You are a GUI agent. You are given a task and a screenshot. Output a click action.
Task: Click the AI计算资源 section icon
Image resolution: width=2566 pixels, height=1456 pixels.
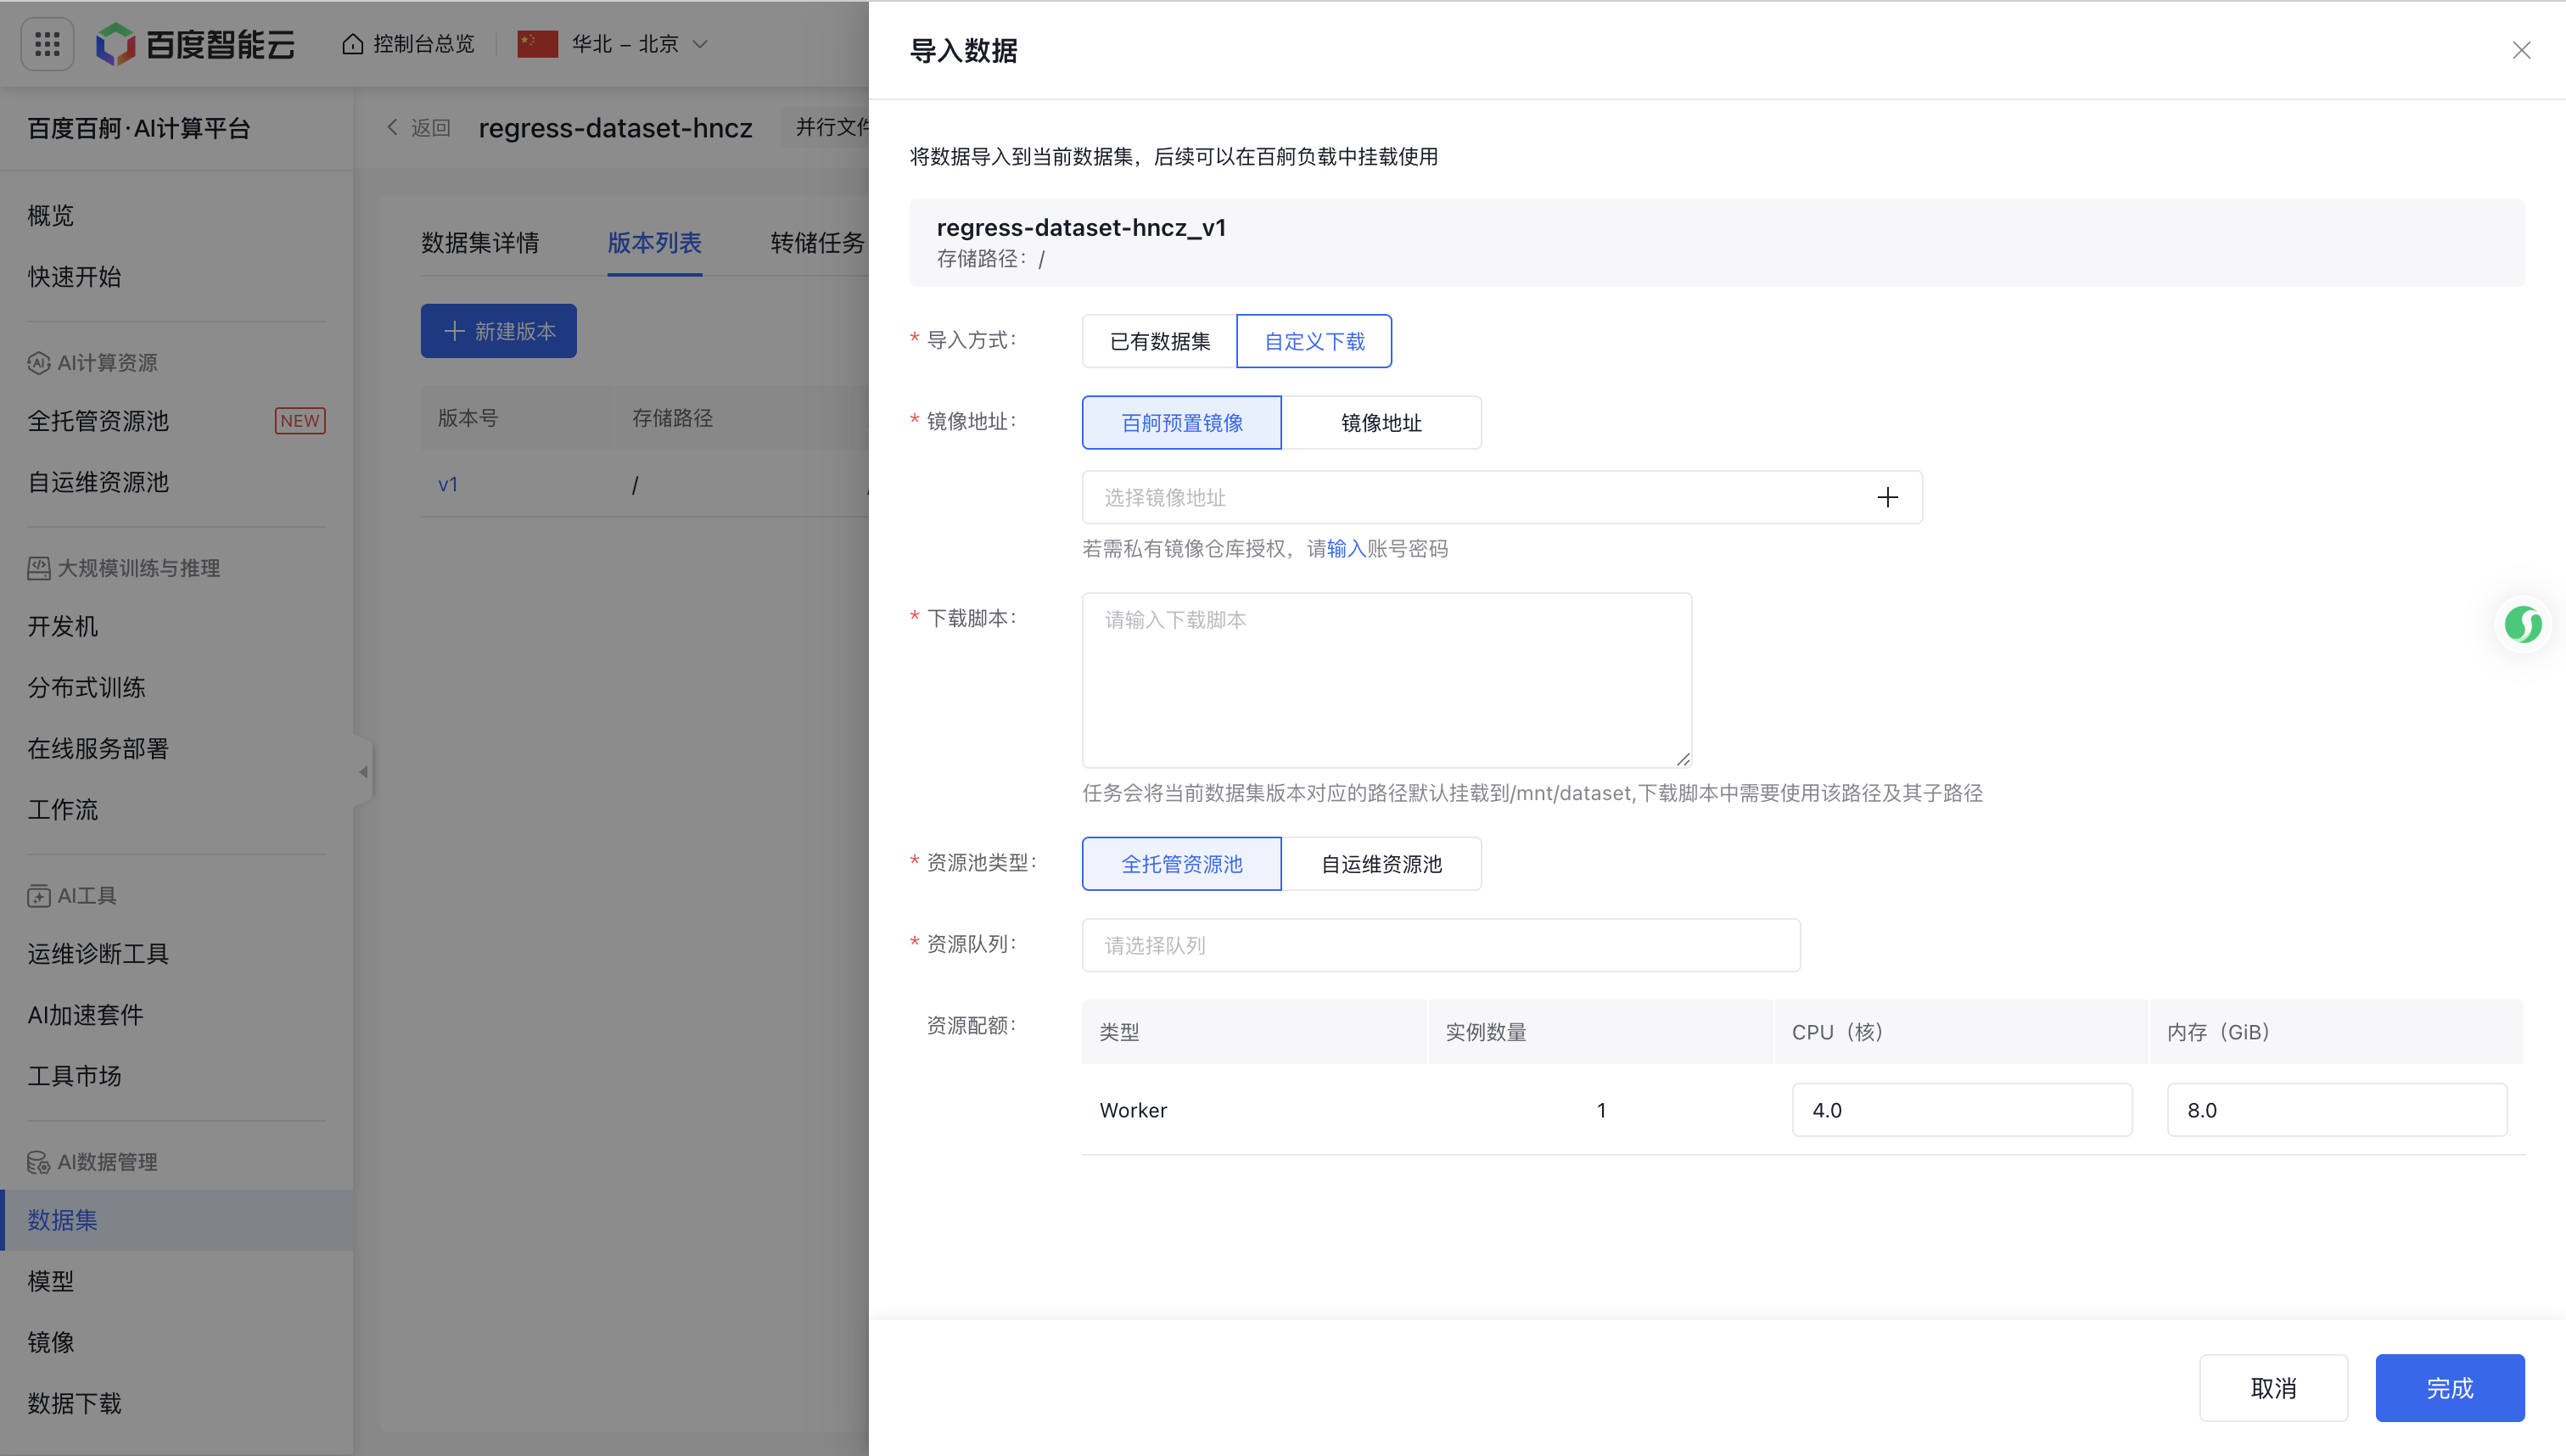(38, 363)
